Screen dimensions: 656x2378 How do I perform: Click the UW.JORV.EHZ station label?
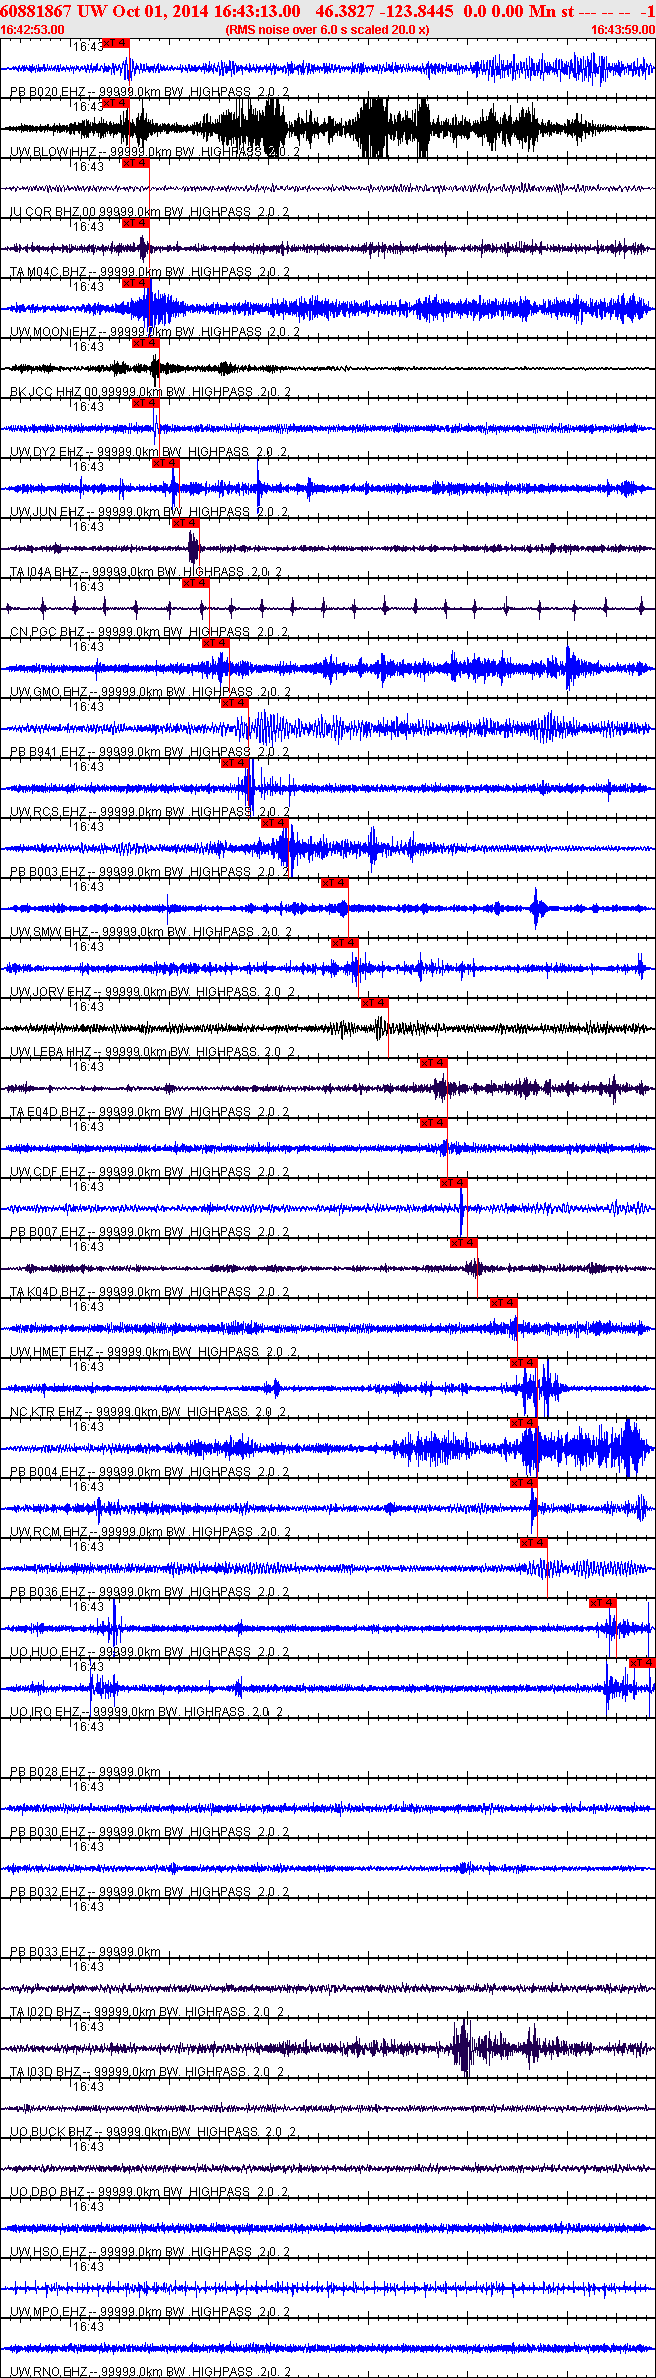(x=152, y=992)
